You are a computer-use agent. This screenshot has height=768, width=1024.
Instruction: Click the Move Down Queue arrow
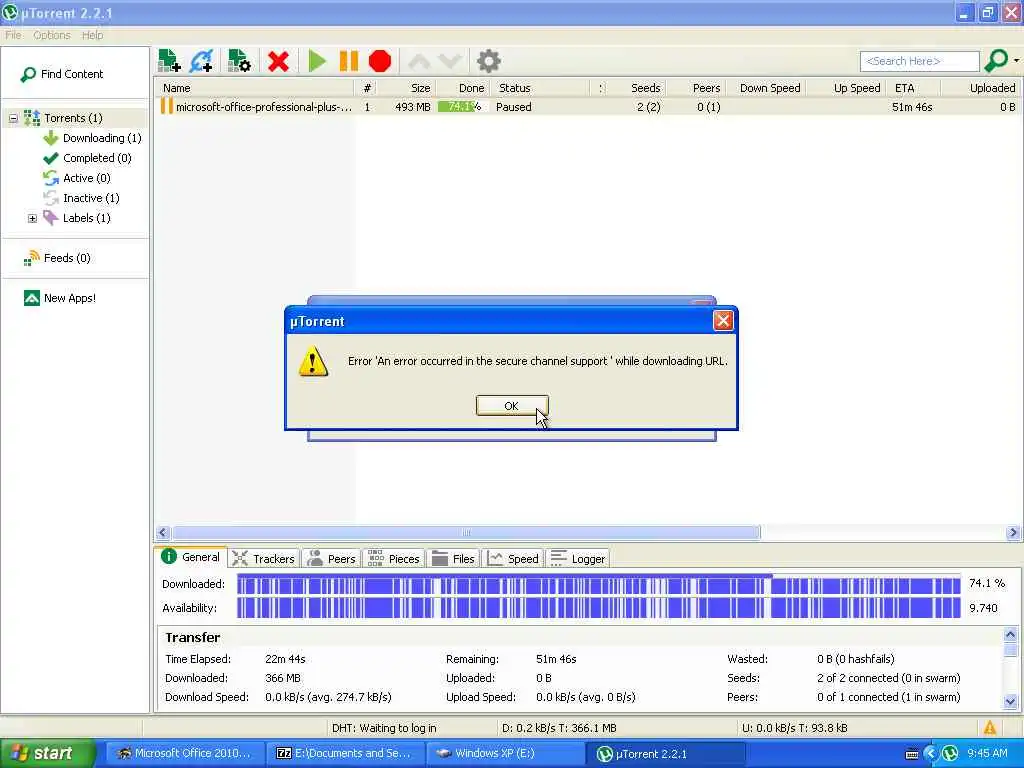(x=450, y=61)
